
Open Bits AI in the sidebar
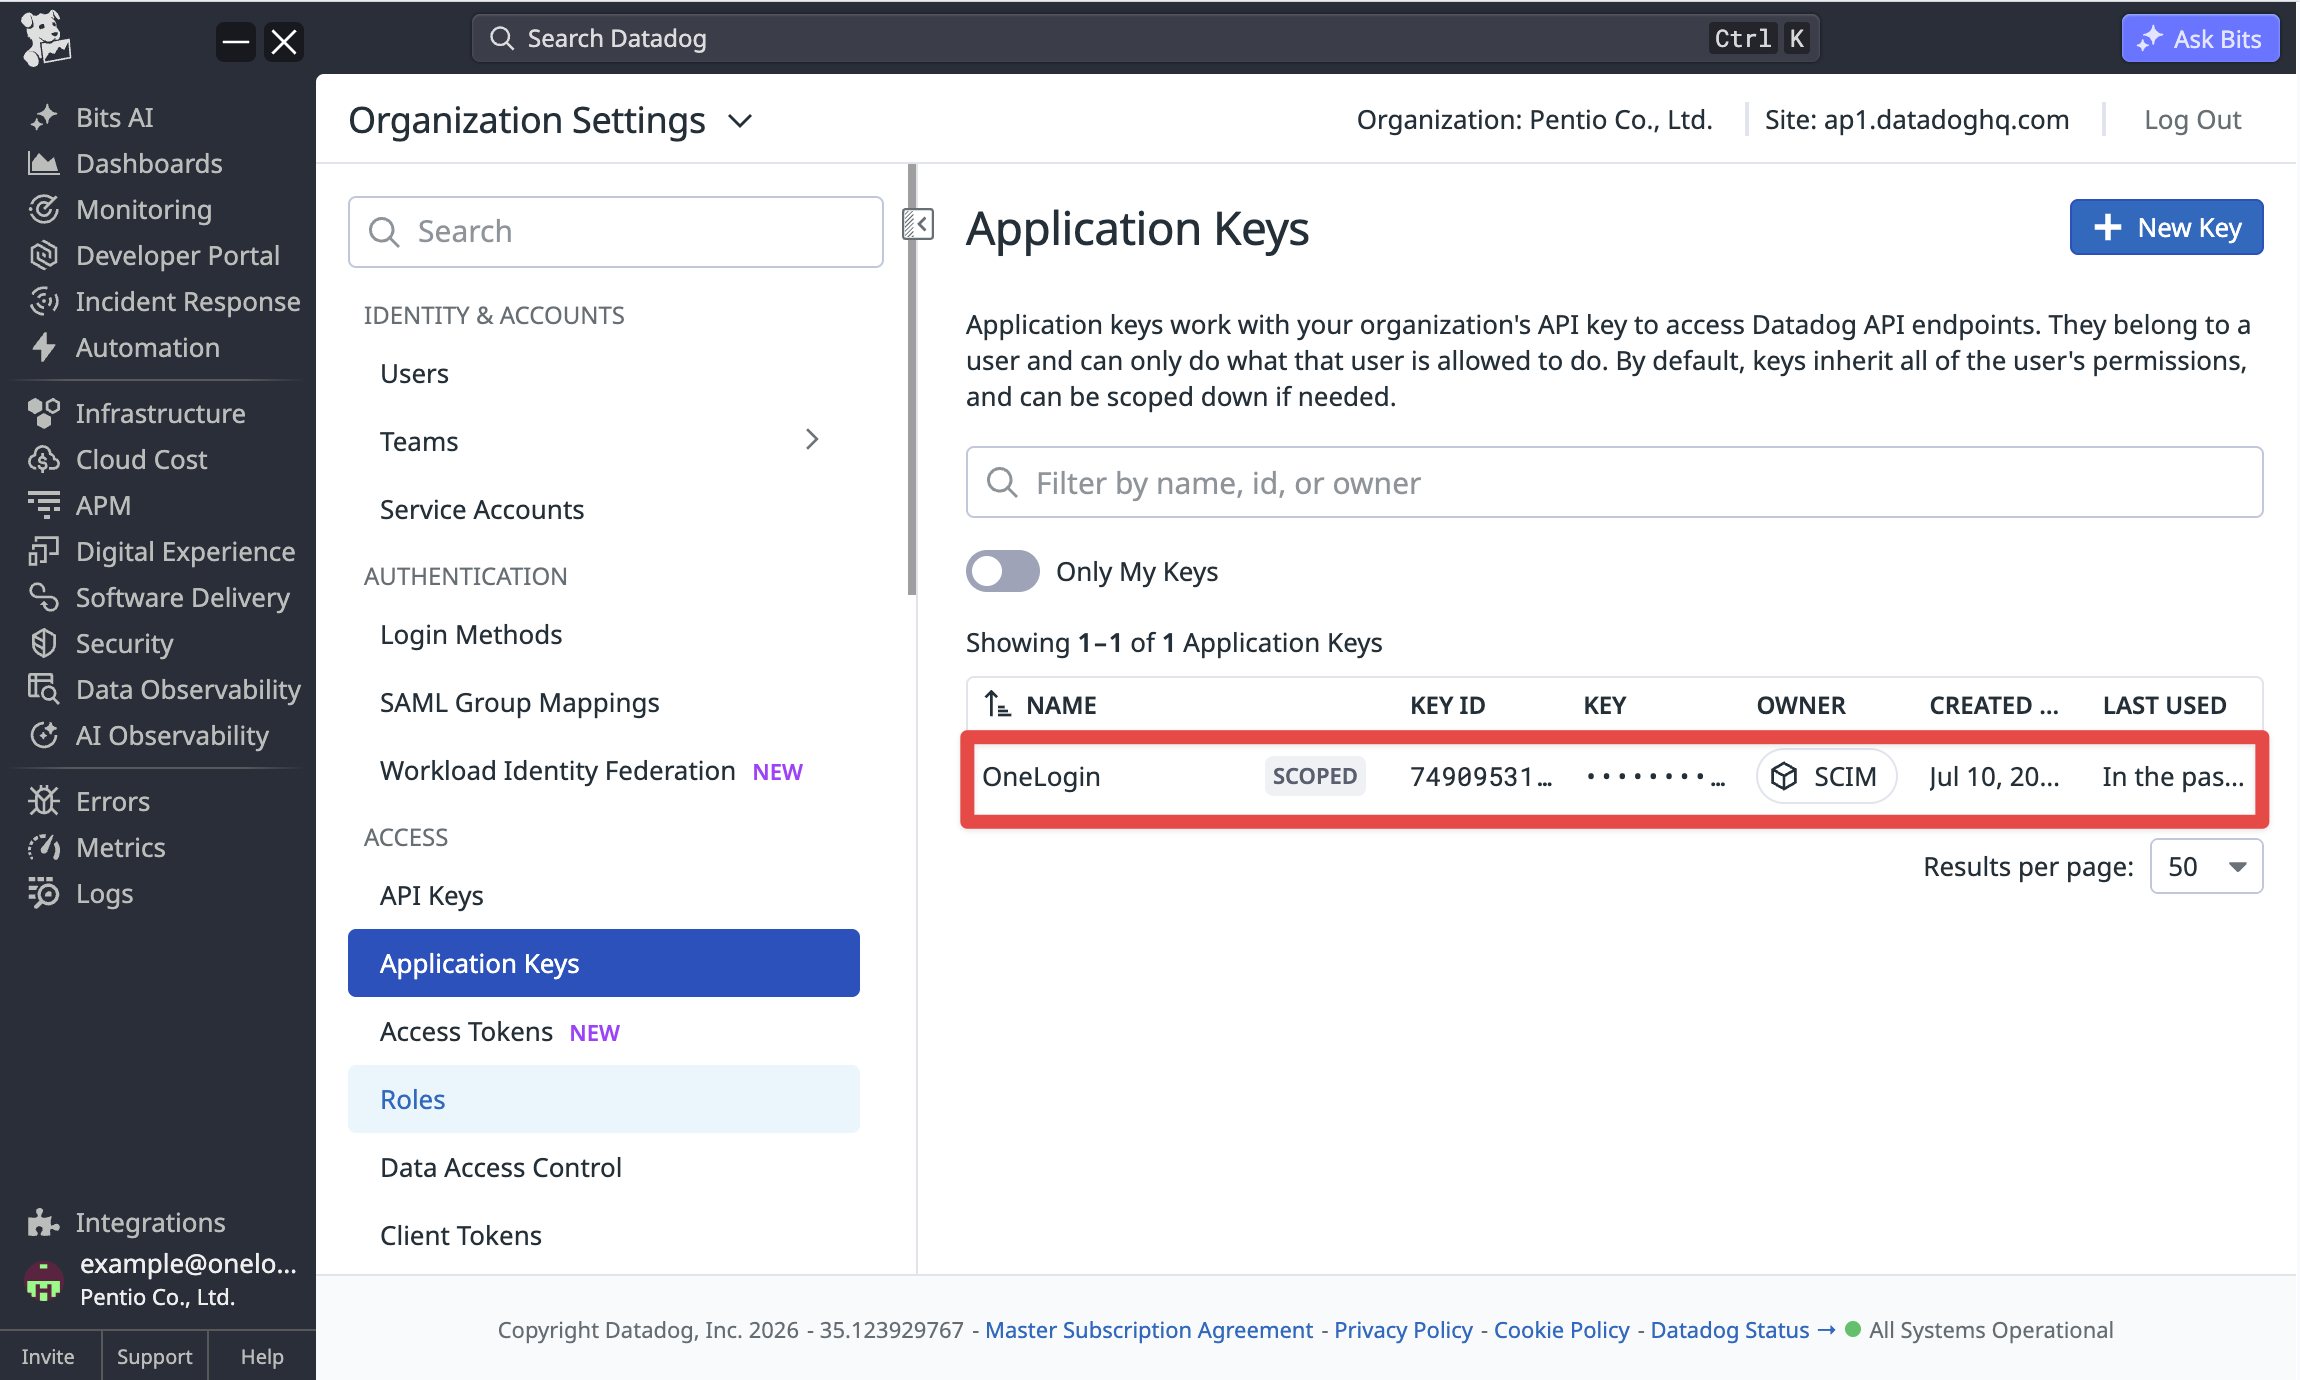coord(114,117)
